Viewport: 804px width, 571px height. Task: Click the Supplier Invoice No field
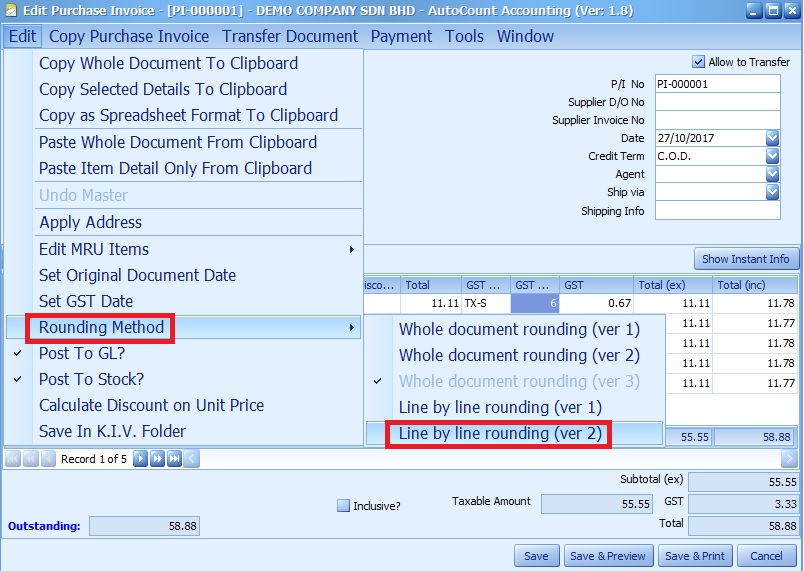(x=717, y=120)
